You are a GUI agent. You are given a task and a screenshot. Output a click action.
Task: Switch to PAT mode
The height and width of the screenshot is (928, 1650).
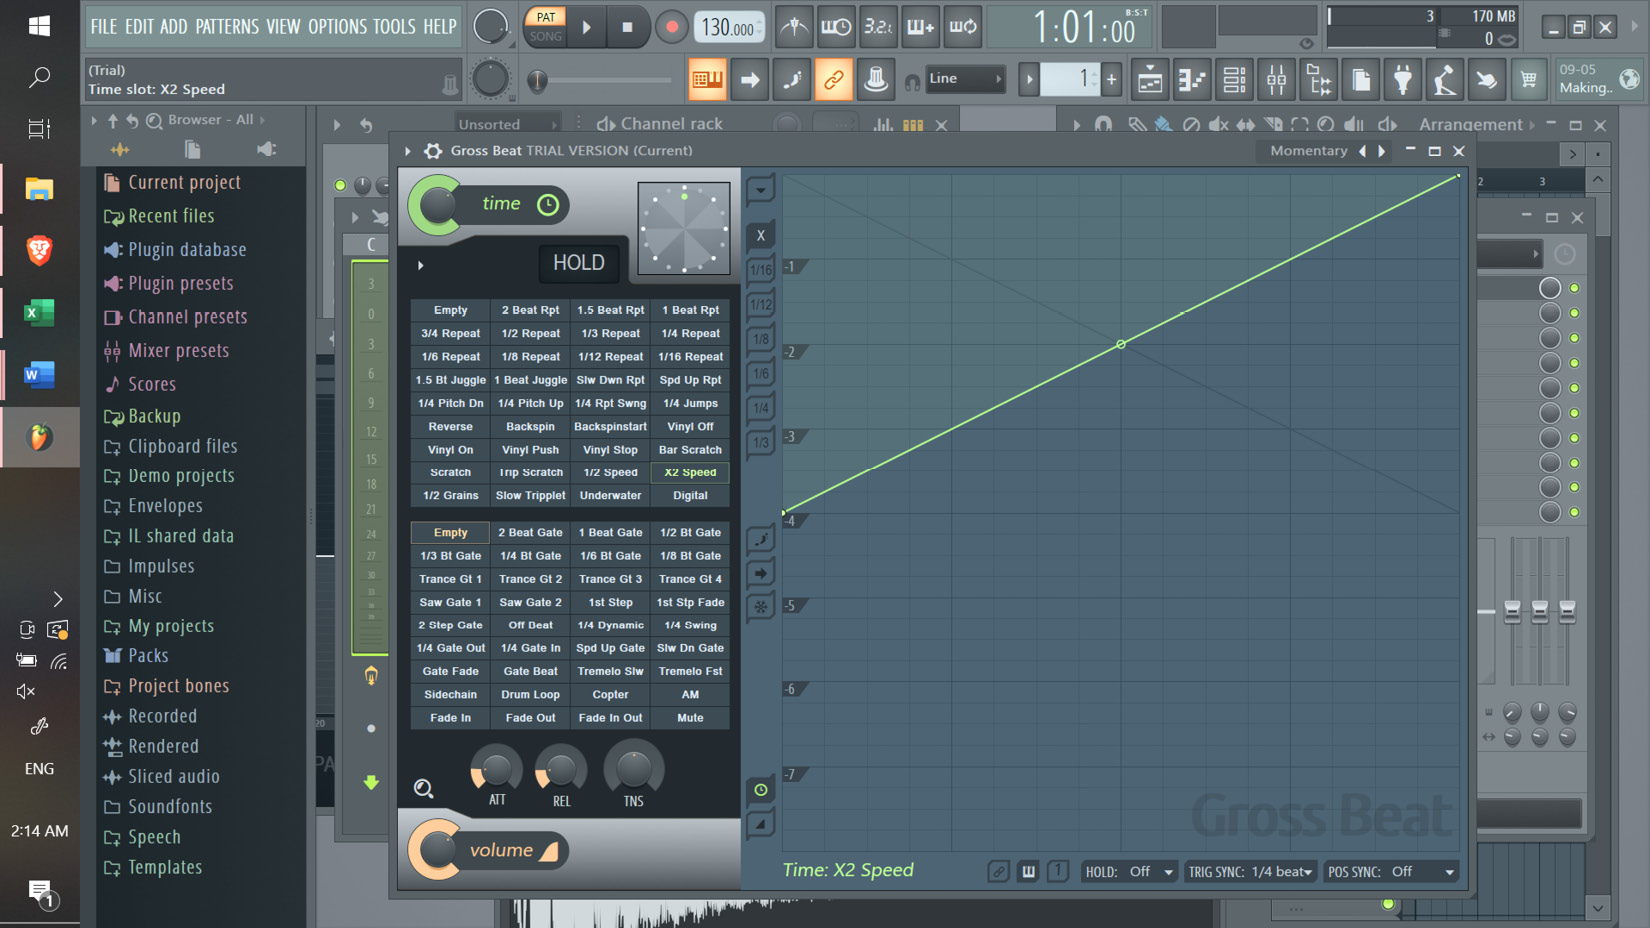(546, 17)
